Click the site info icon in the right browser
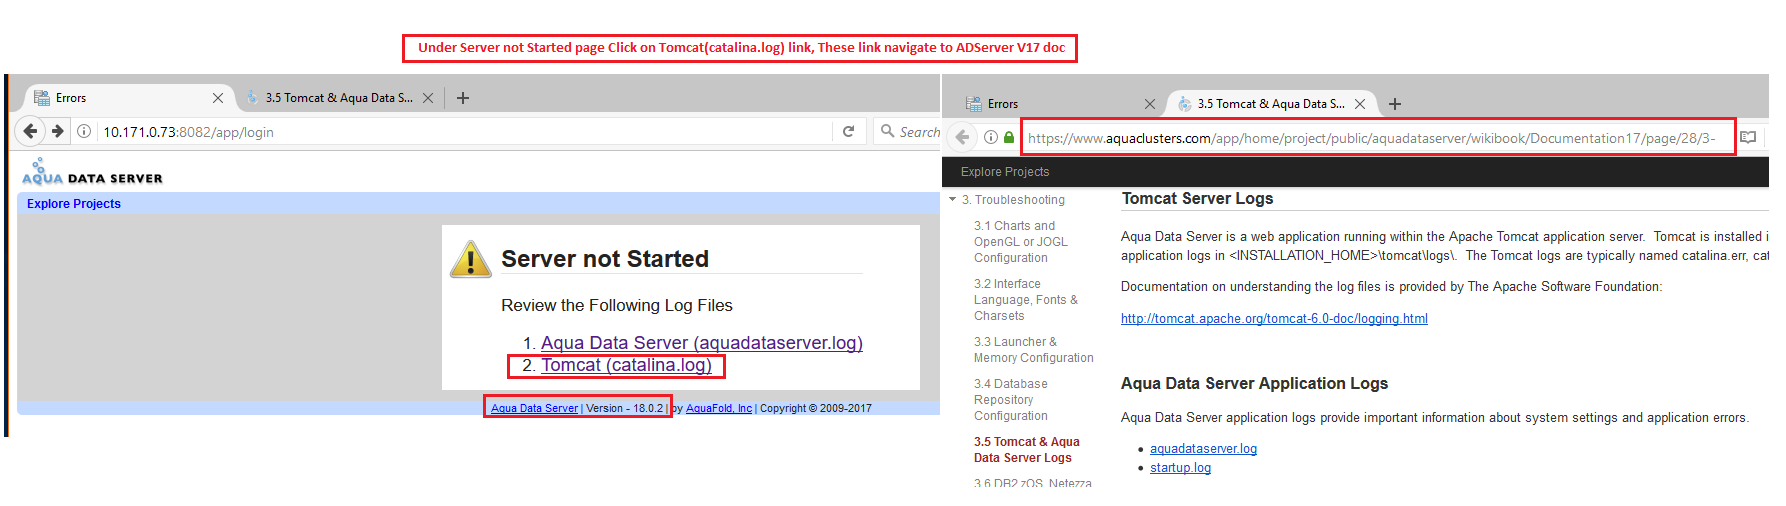 tap(991, 138)
